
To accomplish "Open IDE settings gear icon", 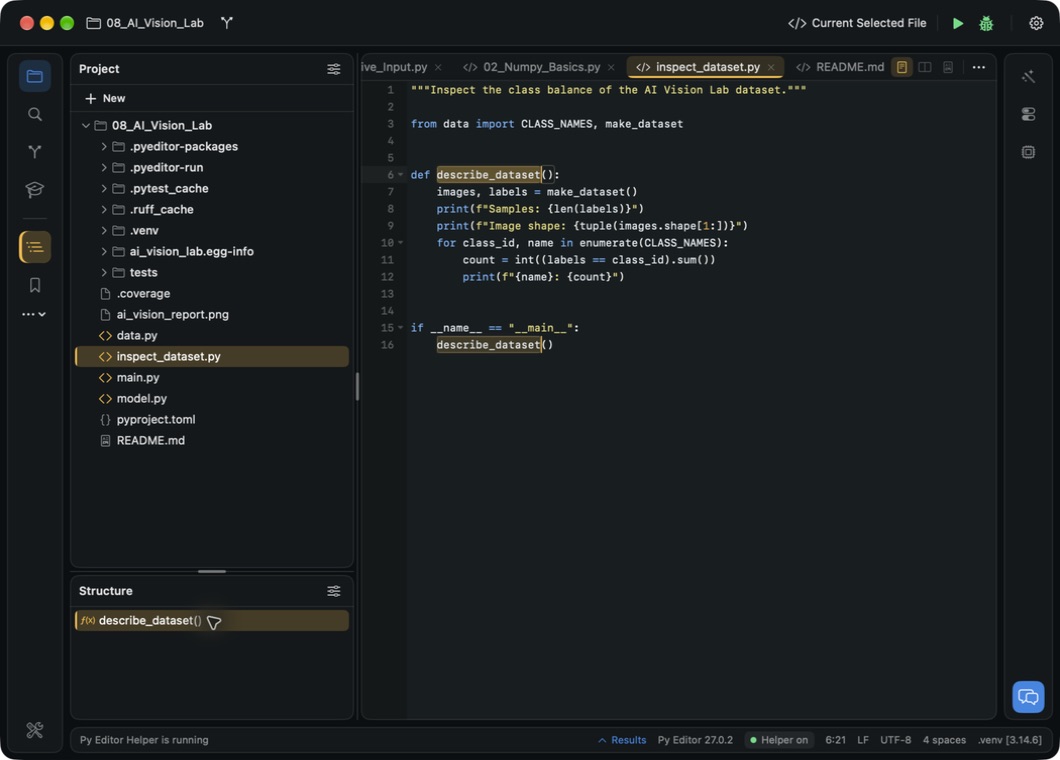I will click(1036, 23).
